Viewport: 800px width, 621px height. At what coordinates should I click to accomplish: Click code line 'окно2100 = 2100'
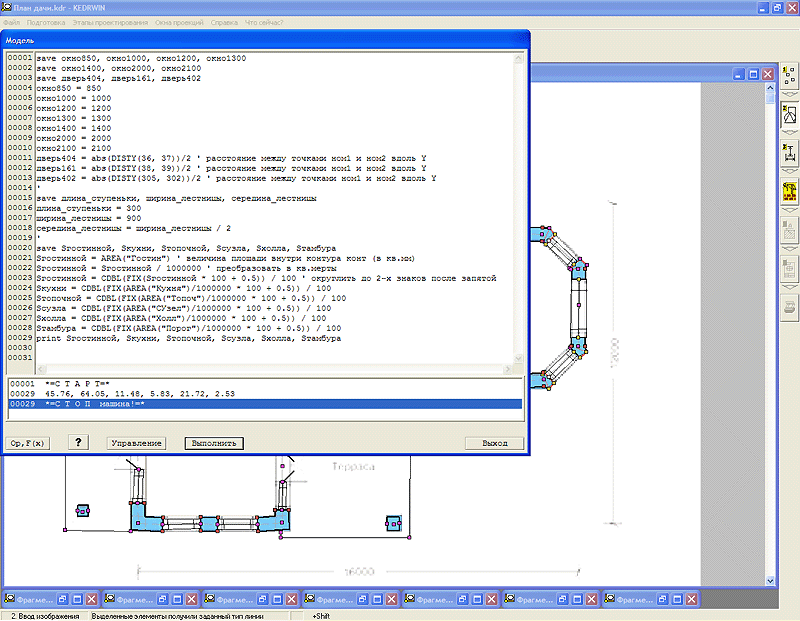[x=73, y=148]
